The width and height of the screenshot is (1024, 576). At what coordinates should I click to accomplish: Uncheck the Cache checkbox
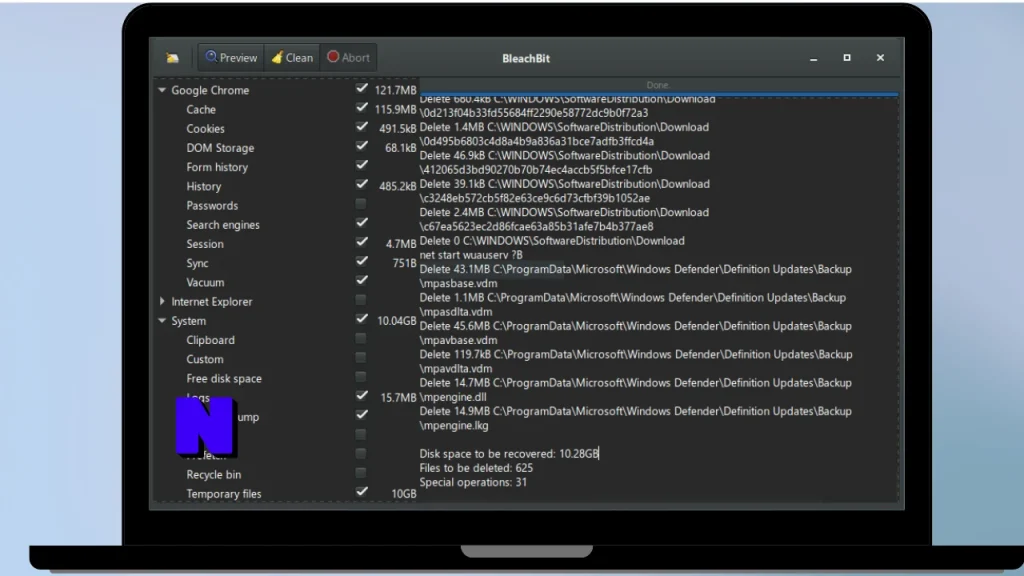(361, 107)
